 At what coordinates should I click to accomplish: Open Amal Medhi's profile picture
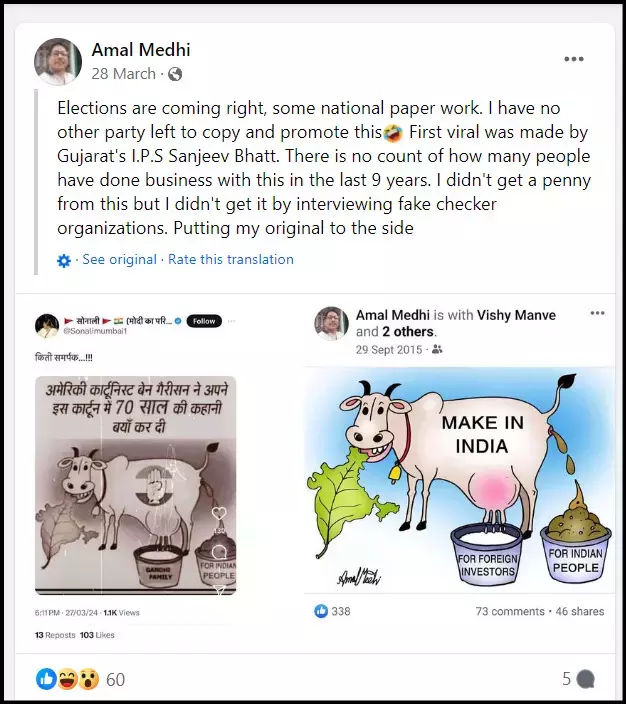tap(58, 62)
